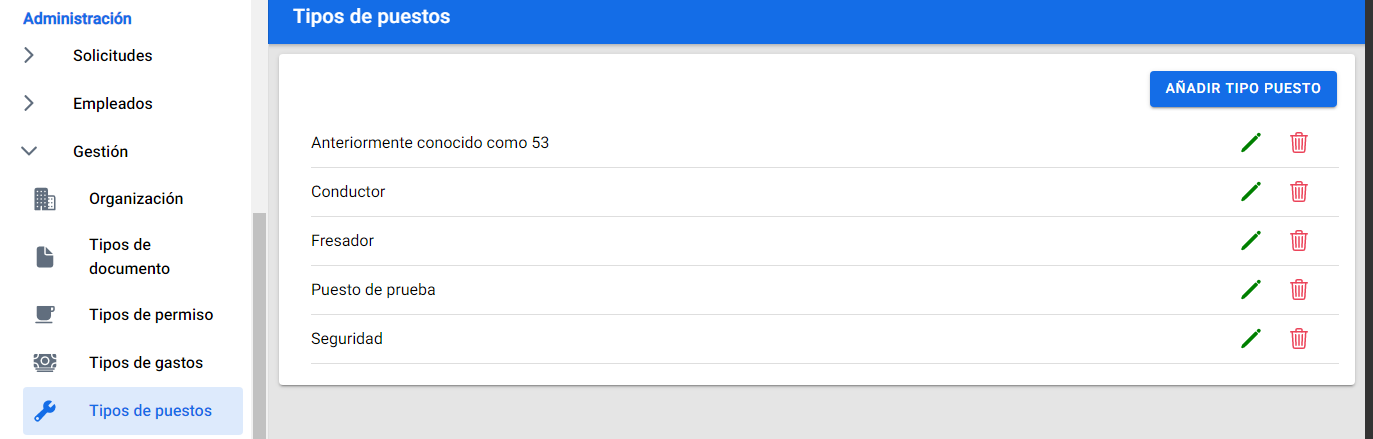Click pencil icon for Fresador row
The width and height of the screenshot is (1373, 439).
(x=1250, y=241)
